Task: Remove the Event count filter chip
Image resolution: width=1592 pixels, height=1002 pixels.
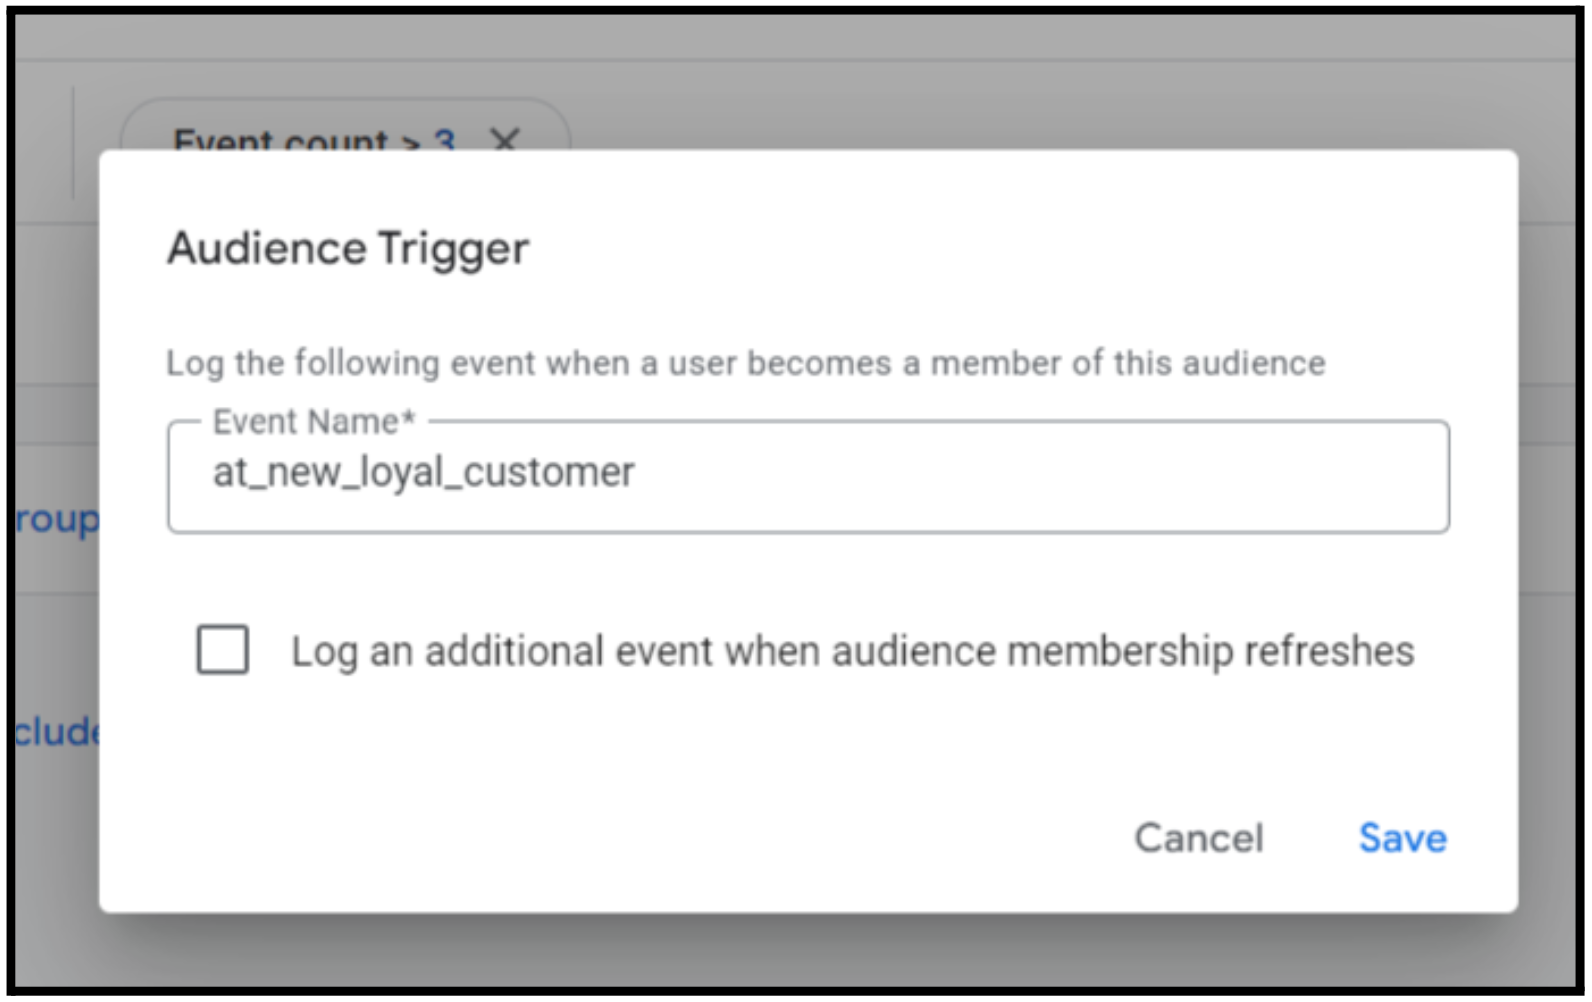Action: tap(505, 139)
